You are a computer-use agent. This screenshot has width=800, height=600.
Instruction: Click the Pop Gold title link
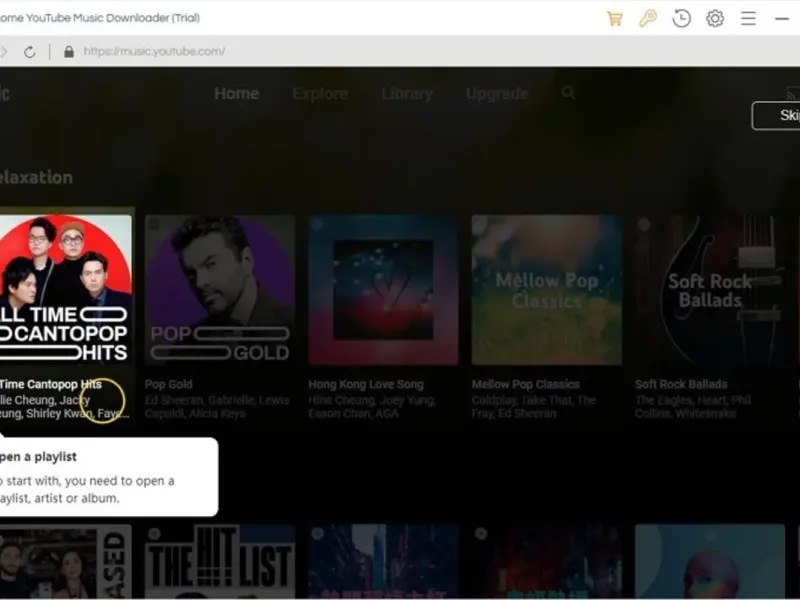tap(169, 384)
